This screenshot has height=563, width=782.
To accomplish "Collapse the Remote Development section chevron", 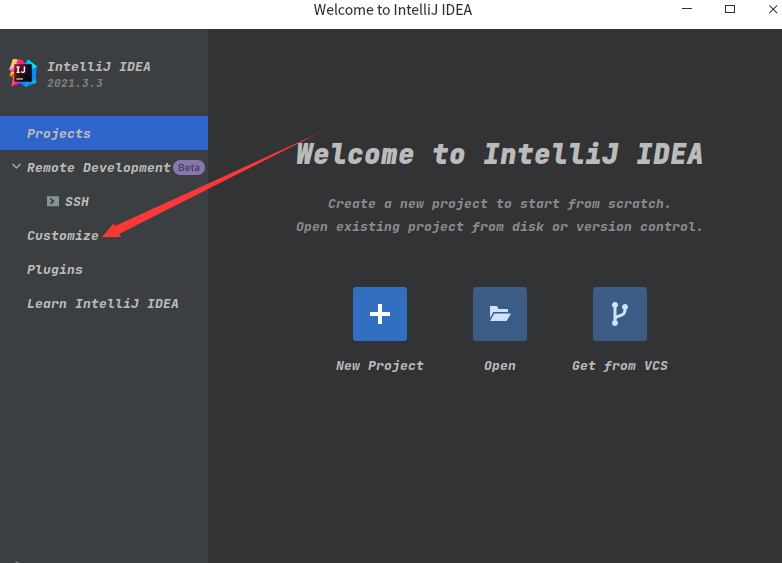I will pos(16,167).
